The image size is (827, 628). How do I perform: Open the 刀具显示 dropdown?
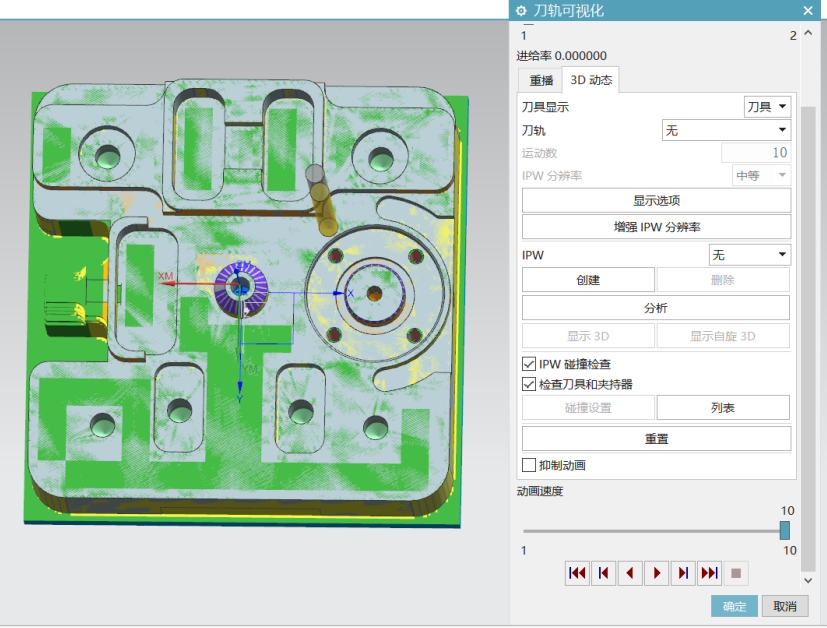767,107
